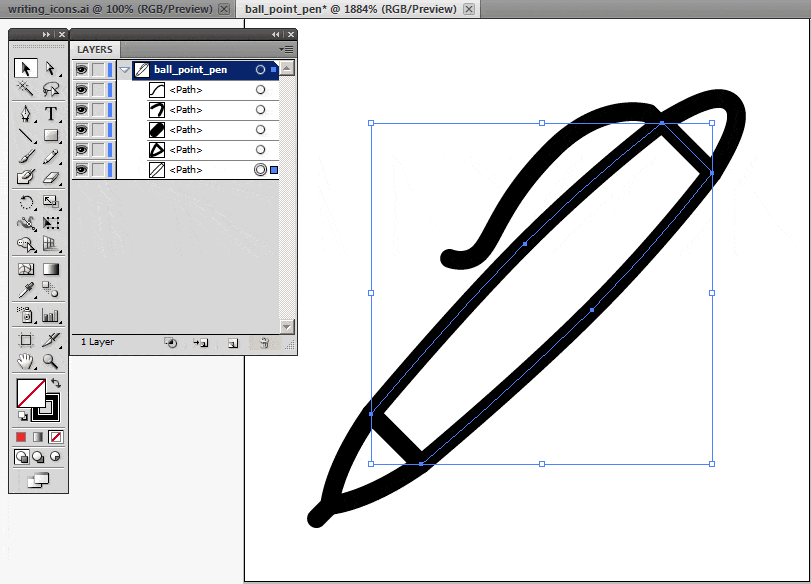The height and width of the screenshot is (584, 811).
Task: Select the Hand tool
Action: [x=26, y=361]
